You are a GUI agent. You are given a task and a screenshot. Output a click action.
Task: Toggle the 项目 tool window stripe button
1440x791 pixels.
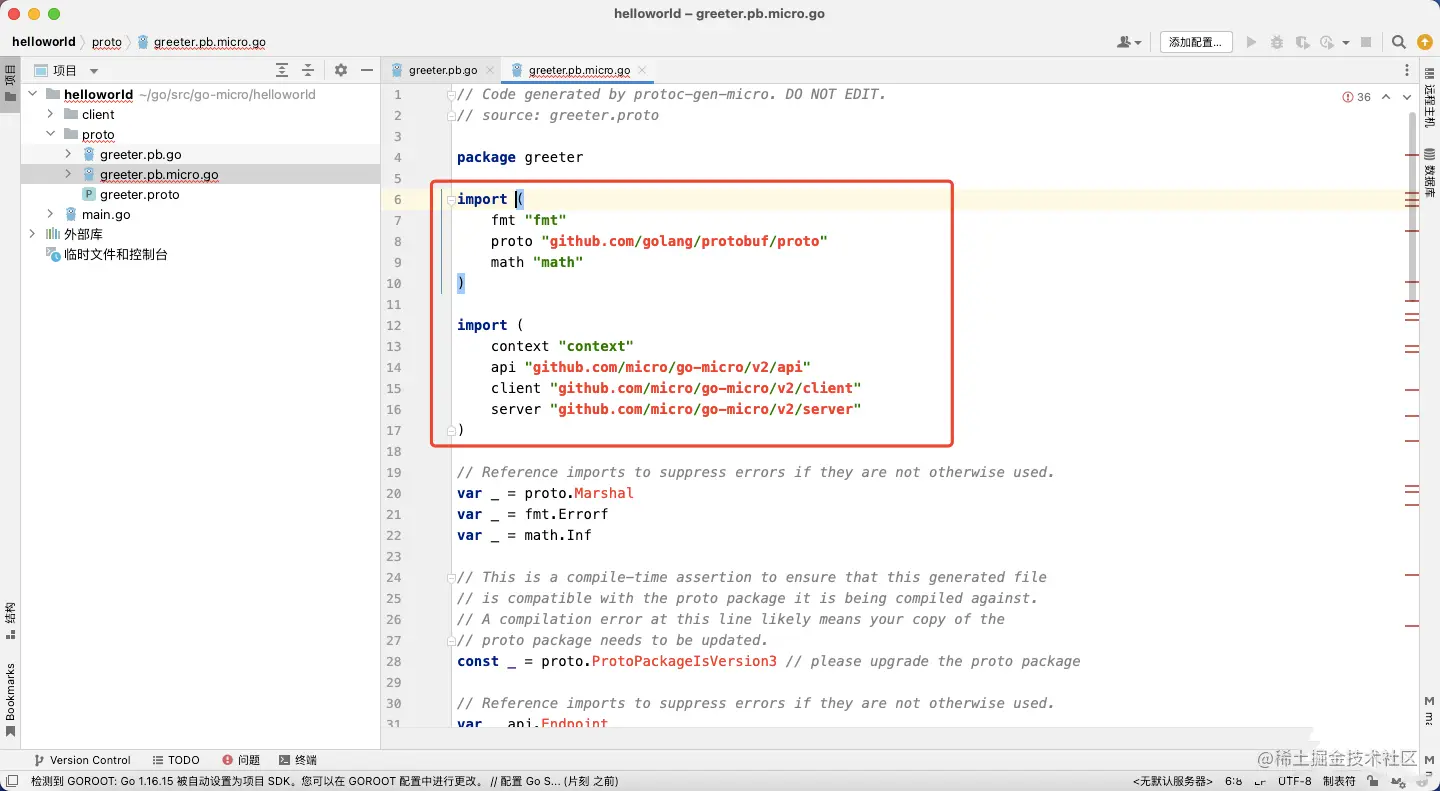click(10, 83)
